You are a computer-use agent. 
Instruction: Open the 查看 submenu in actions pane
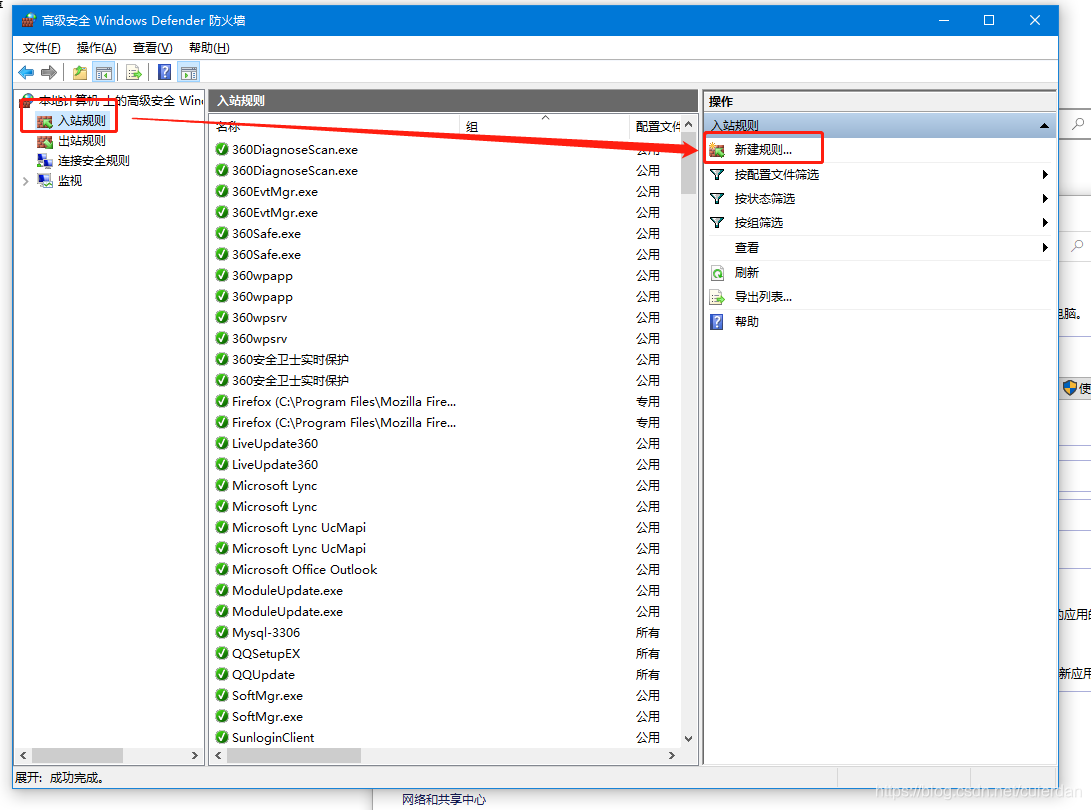(x=747, y=248)
